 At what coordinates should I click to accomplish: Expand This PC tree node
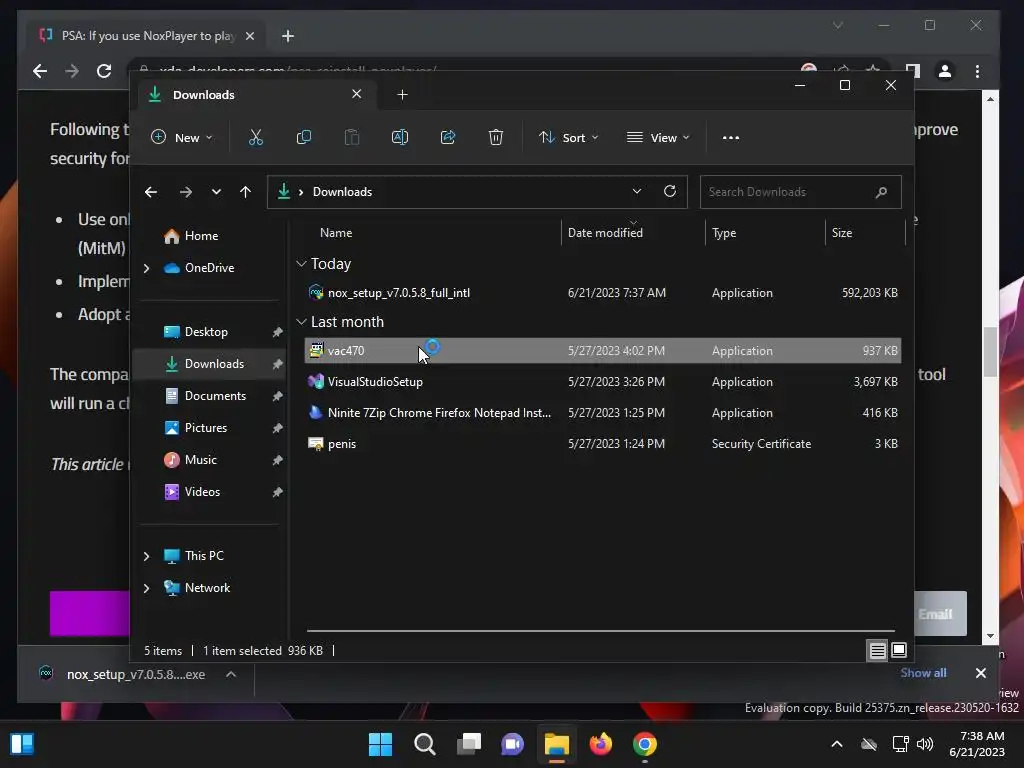click(147, 556)
